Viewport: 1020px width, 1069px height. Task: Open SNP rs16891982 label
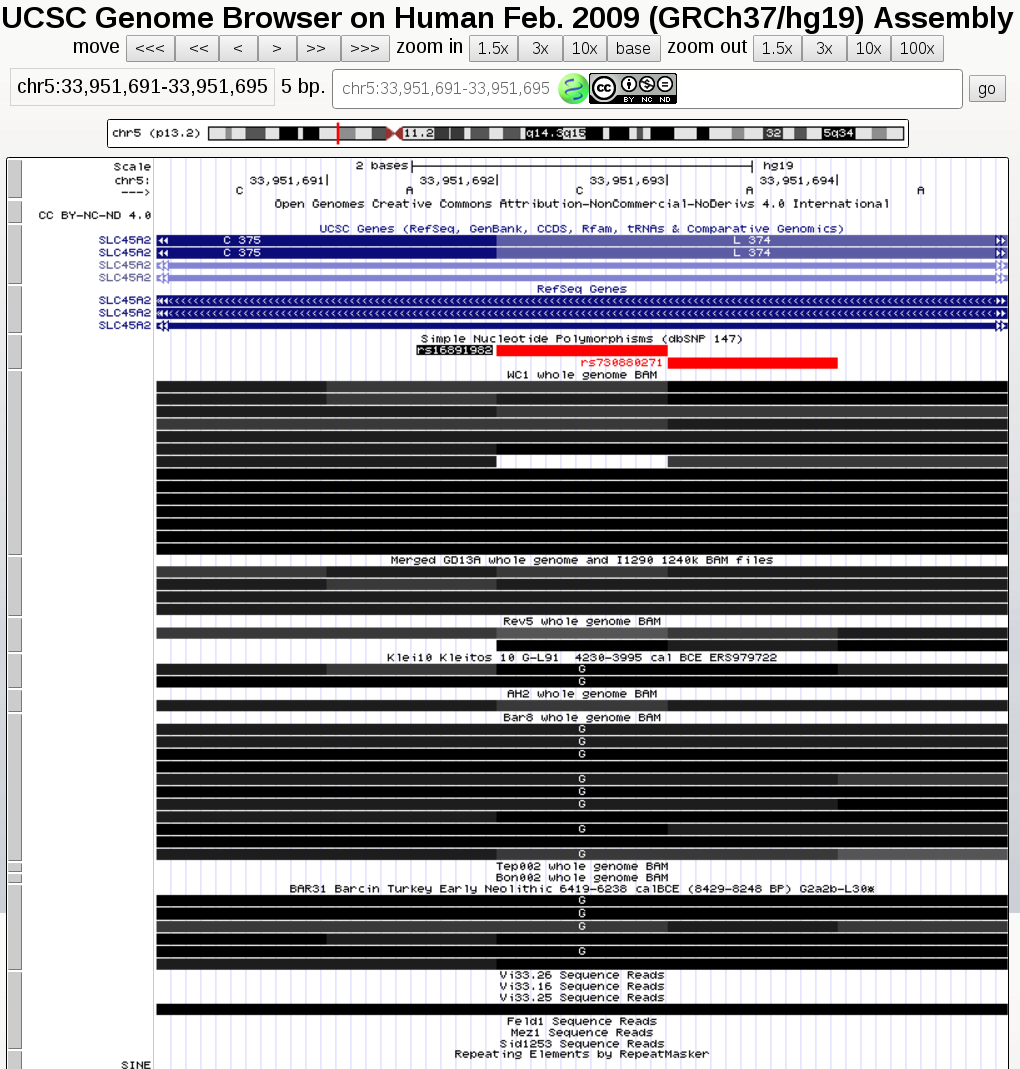point(454,350)
